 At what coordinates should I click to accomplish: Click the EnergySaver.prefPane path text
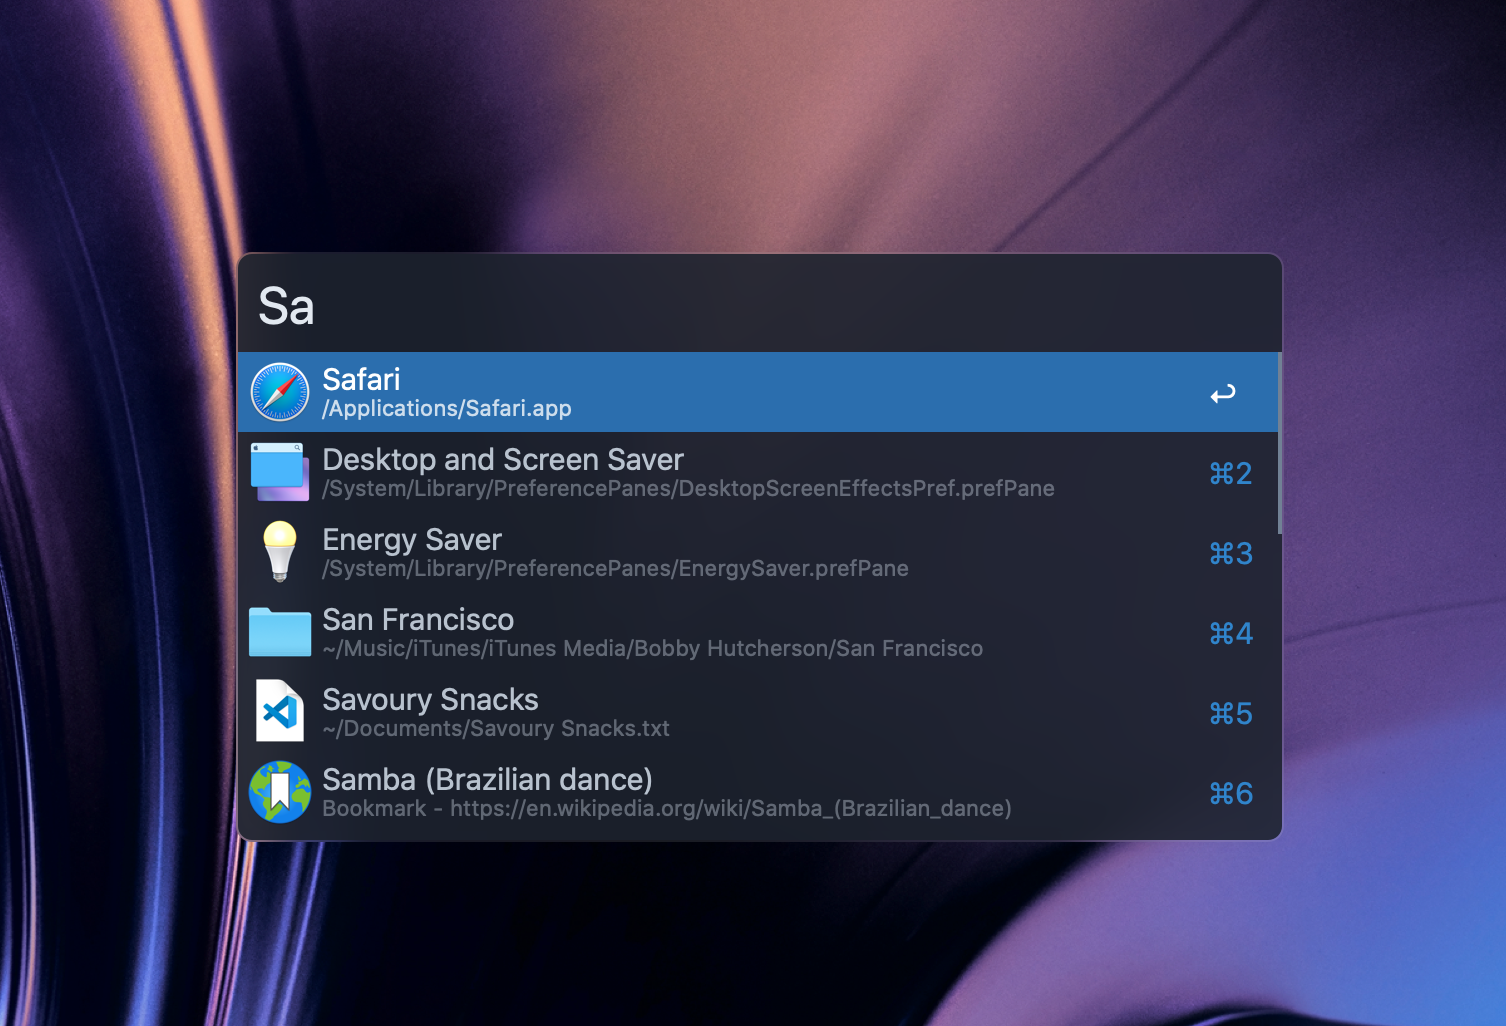pyautogui.click(x=615, y=569)
